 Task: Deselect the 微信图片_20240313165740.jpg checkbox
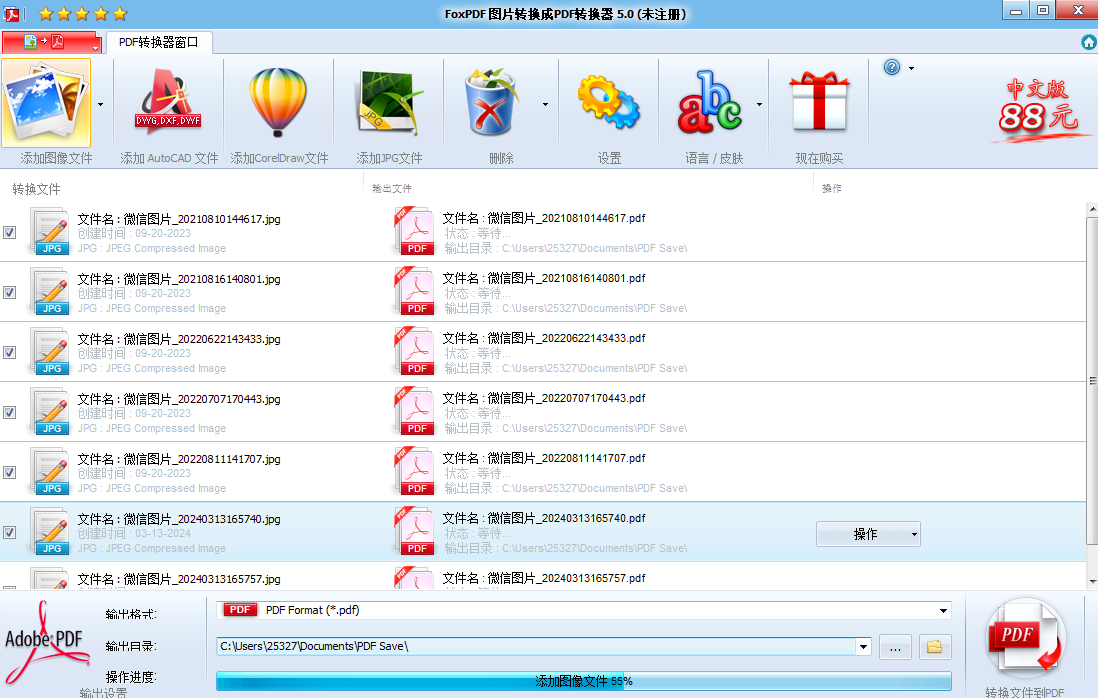(10, 533)
